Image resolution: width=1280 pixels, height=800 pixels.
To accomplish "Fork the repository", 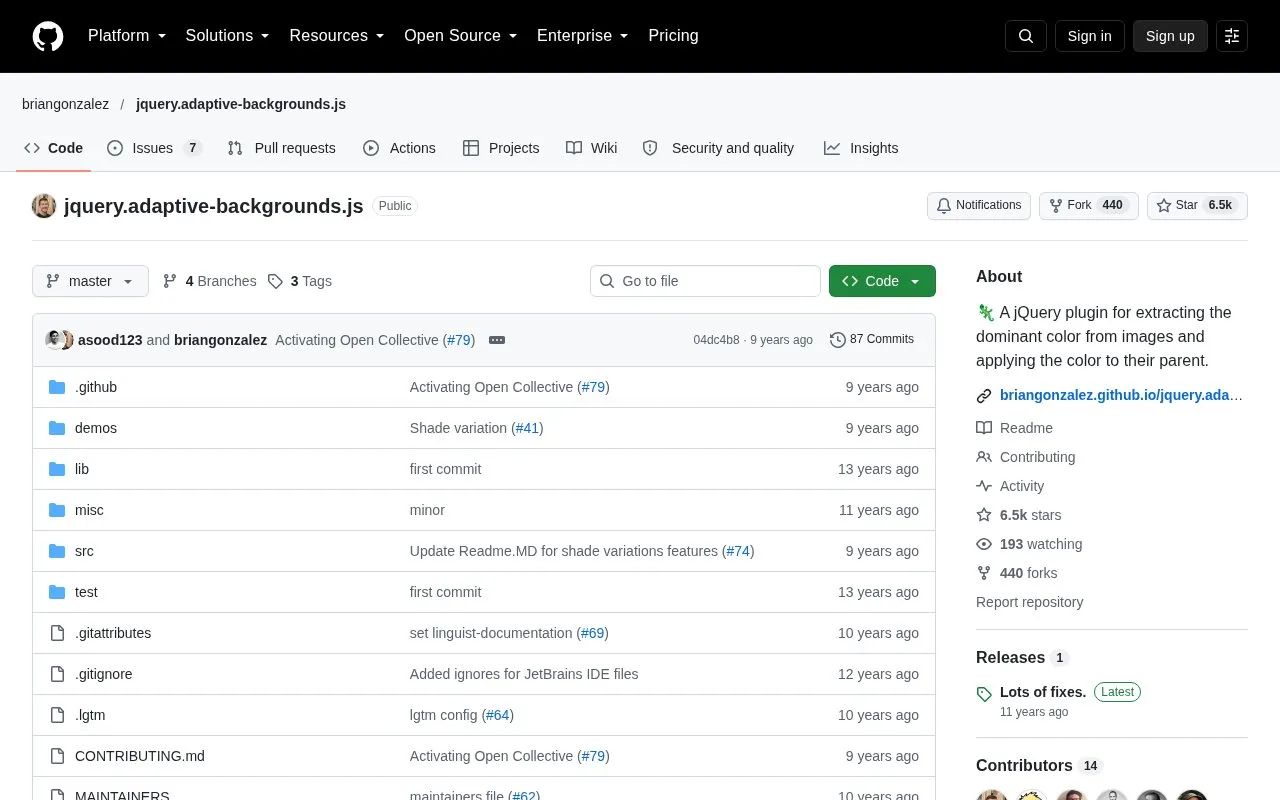I will pos(1088,206).
